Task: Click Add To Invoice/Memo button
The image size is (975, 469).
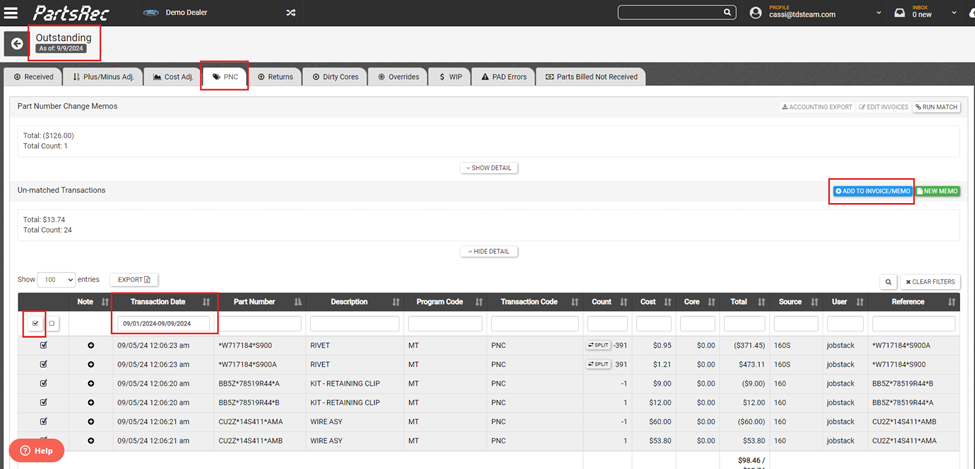Action: 873,192
